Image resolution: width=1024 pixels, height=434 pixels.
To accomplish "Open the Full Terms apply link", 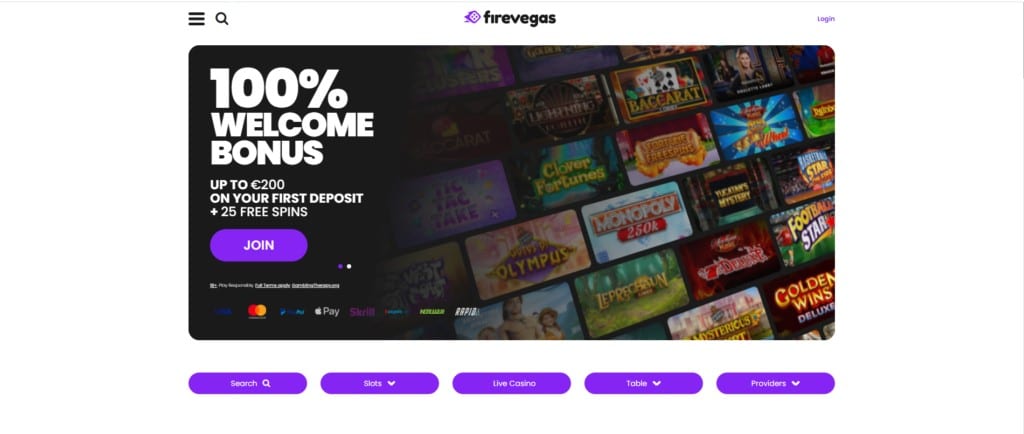I will point(272,285).
